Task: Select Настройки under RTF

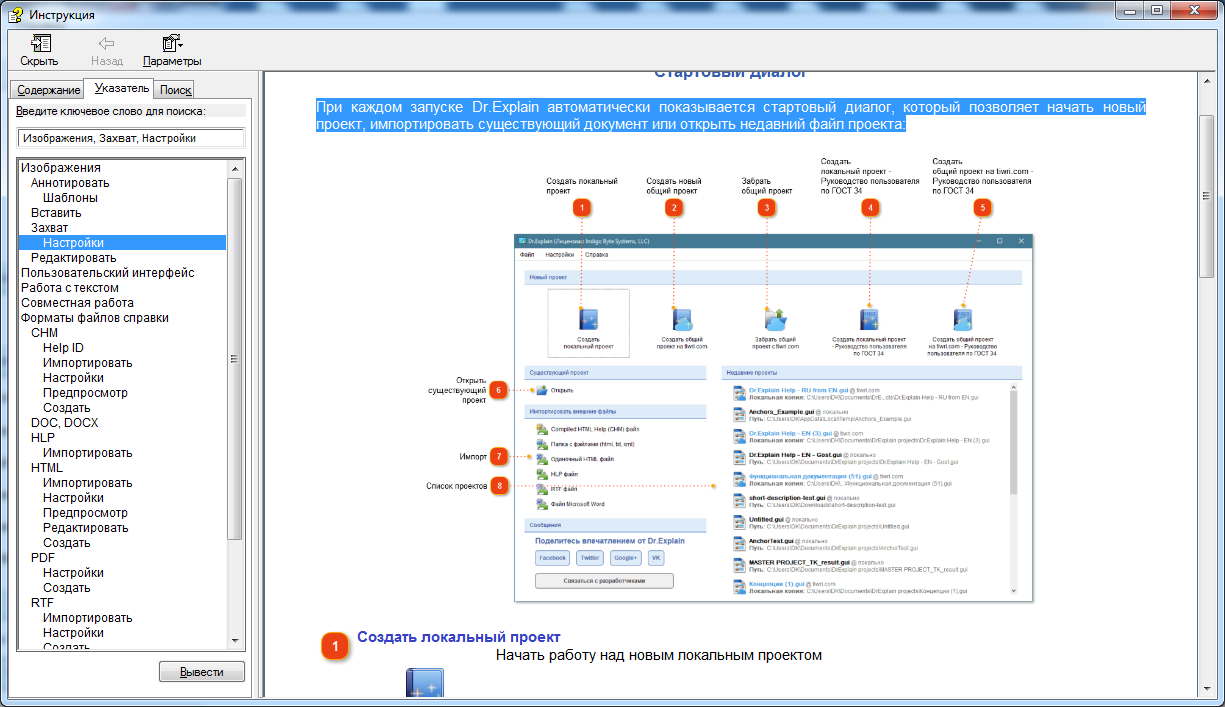Action: point(73,633)
